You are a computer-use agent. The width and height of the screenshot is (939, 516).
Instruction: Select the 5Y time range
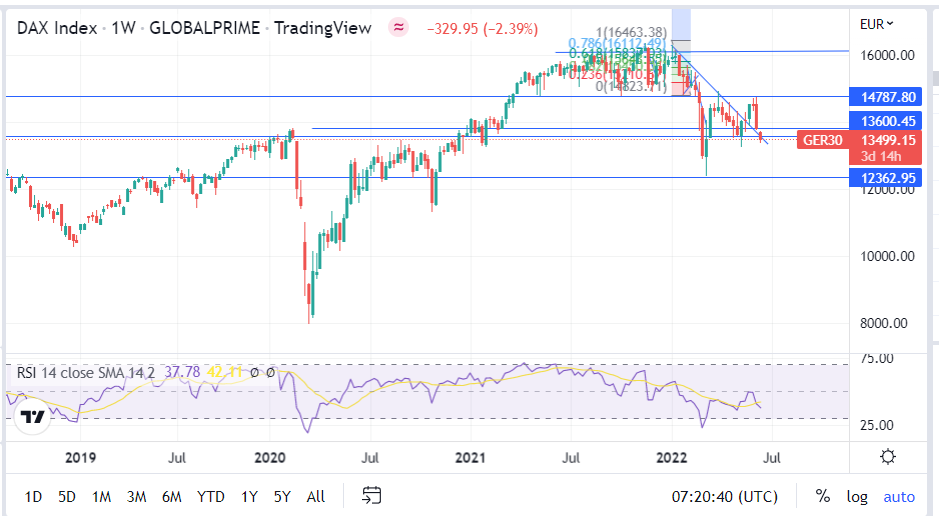pos(283,496)
